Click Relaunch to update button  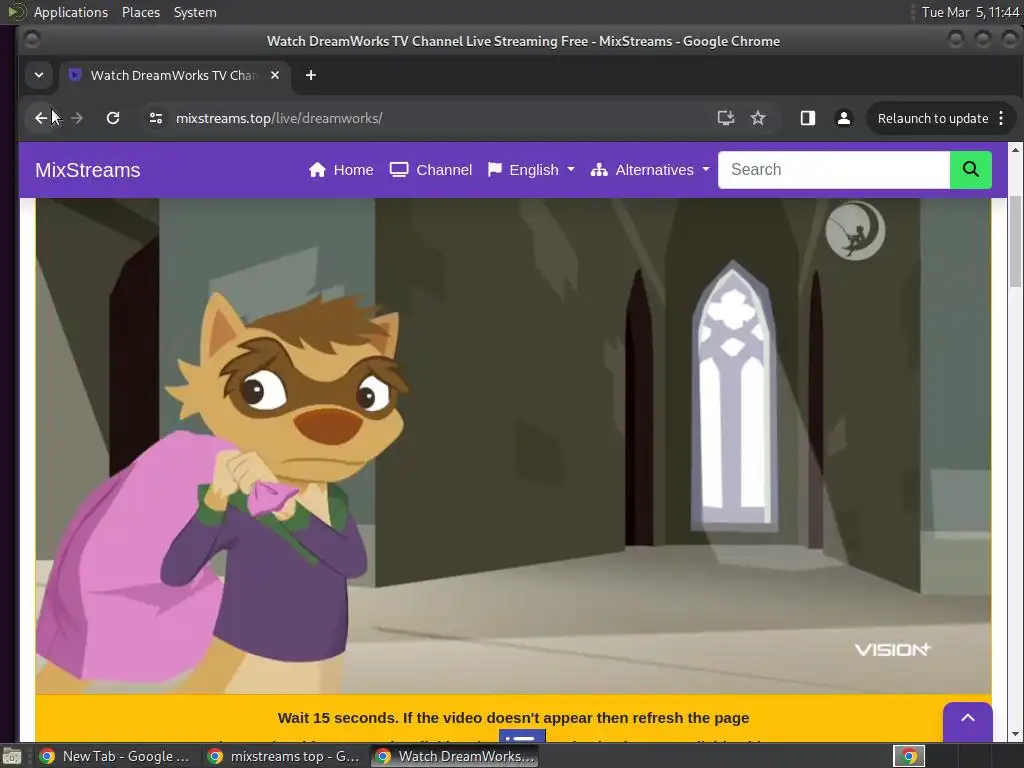933,118
